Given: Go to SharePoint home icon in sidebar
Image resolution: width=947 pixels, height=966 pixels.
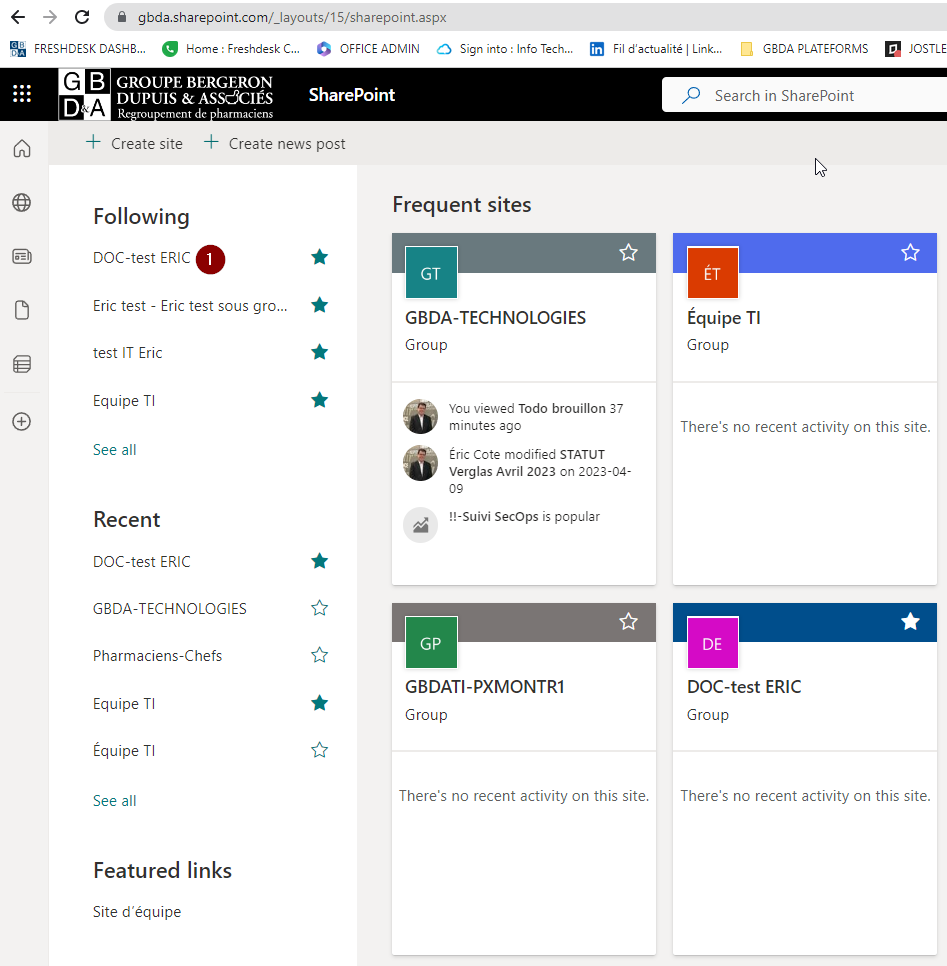Looking at the screenshot, I should point(22,148).
